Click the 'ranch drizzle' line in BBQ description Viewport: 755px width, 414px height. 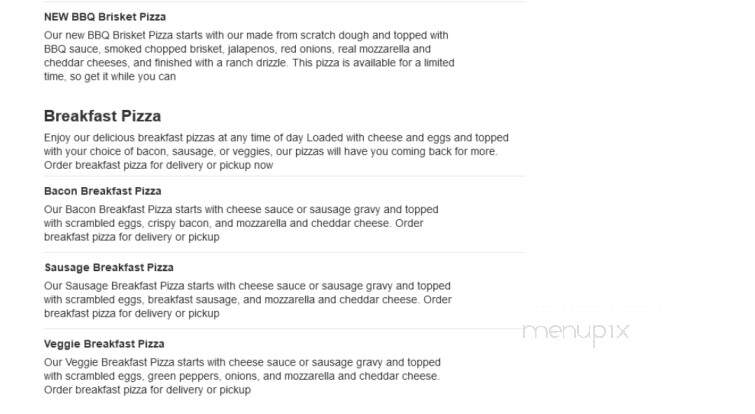click(x=249, y=63)
